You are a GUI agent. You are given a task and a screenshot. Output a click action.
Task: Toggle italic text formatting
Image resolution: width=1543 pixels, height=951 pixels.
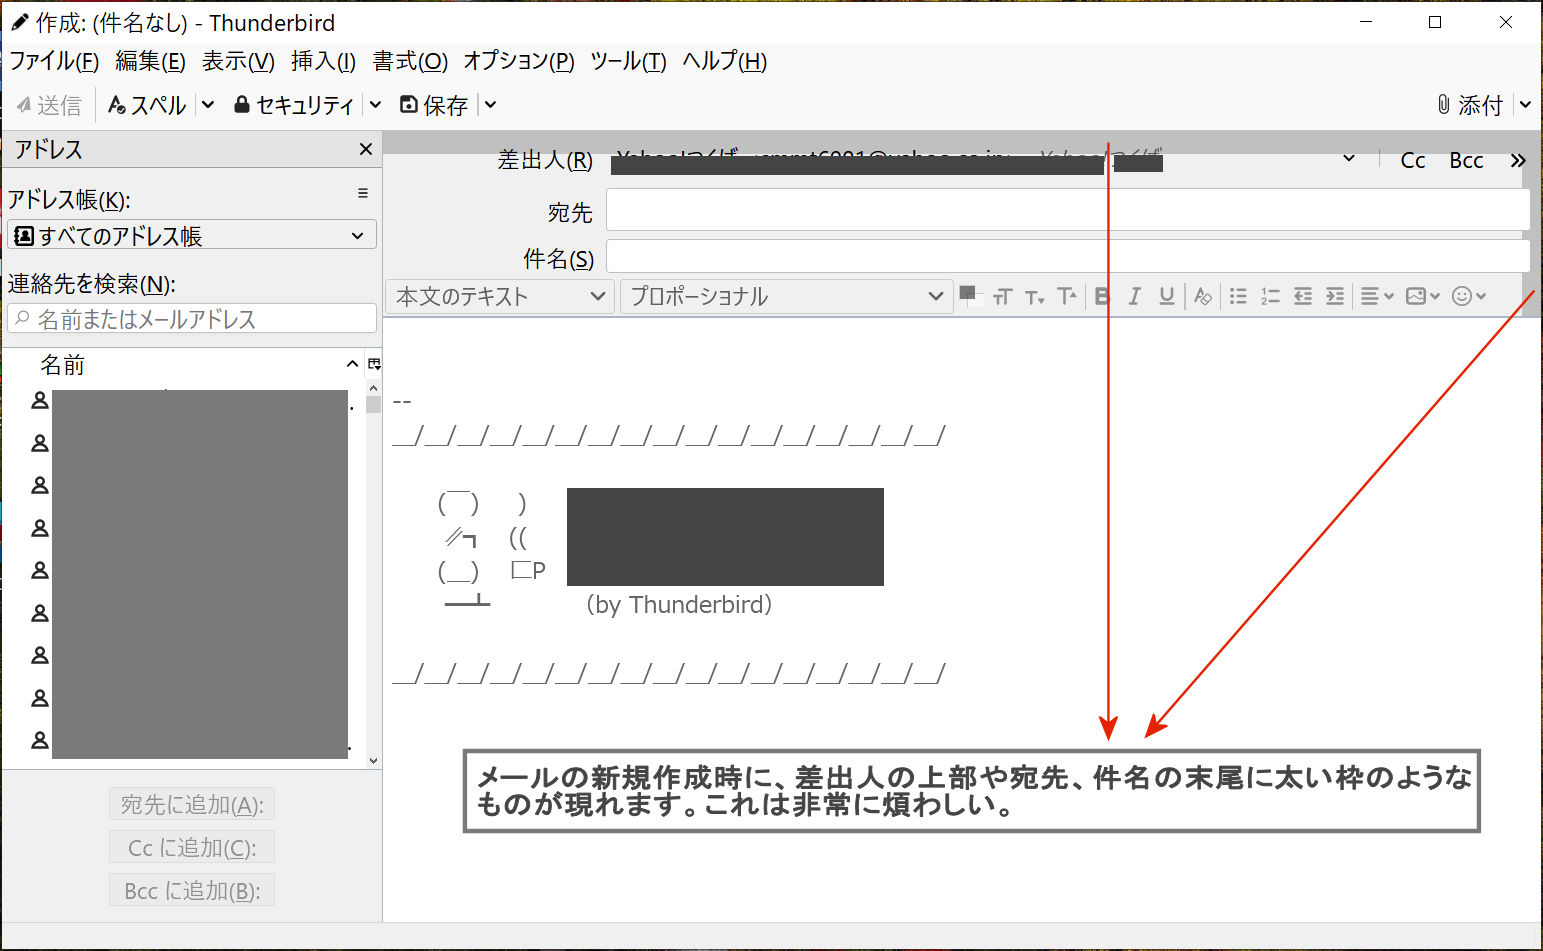[x=1134, y=296]
